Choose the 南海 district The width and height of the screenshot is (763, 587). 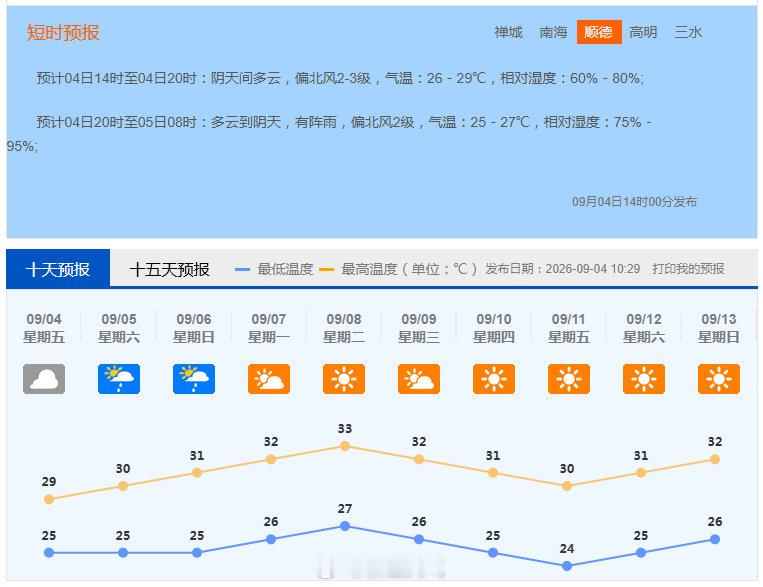(x=553, y=32)
